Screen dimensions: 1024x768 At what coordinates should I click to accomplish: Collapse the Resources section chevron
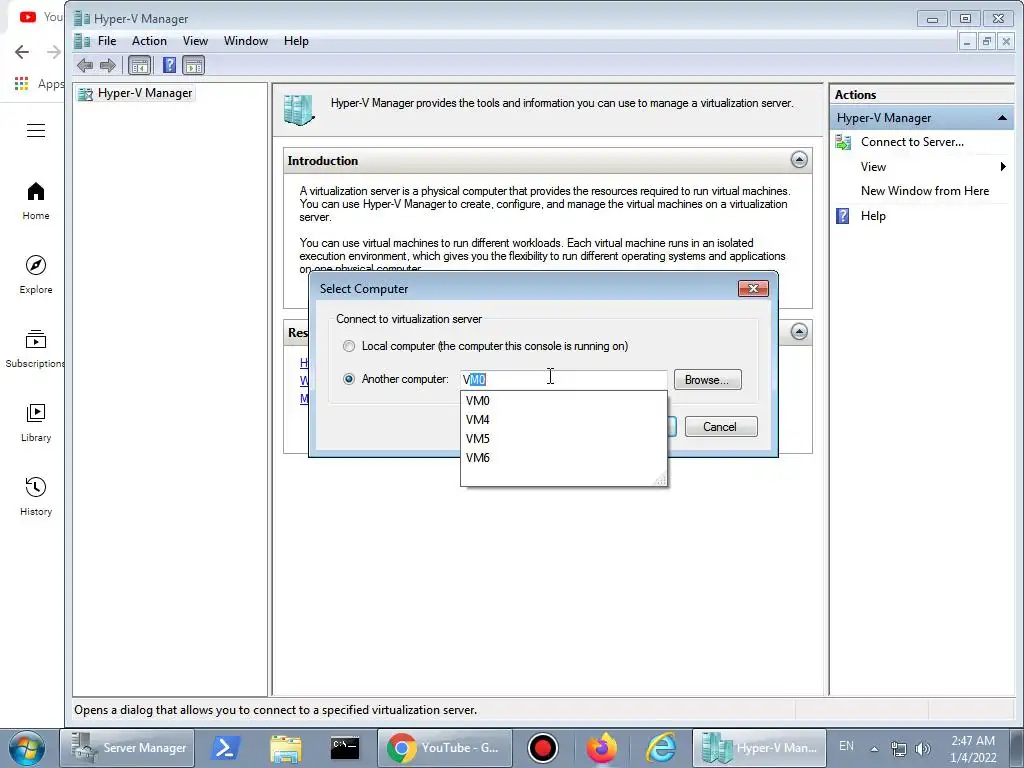pos(799,332)
